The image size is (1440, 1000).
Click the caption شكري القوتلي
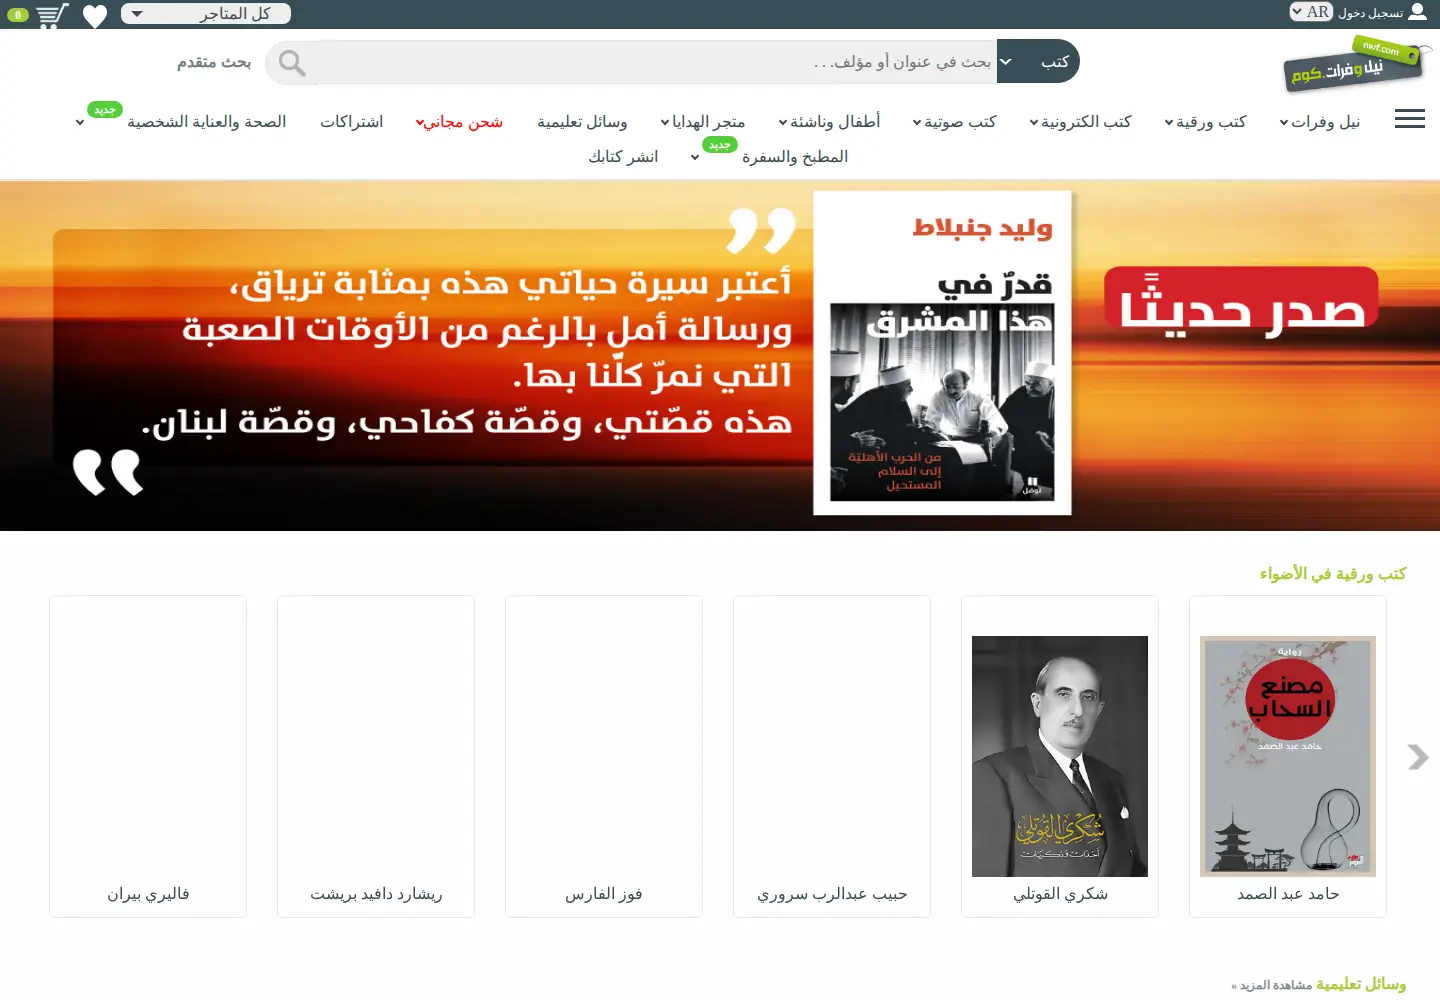[x=1060, y=894]
